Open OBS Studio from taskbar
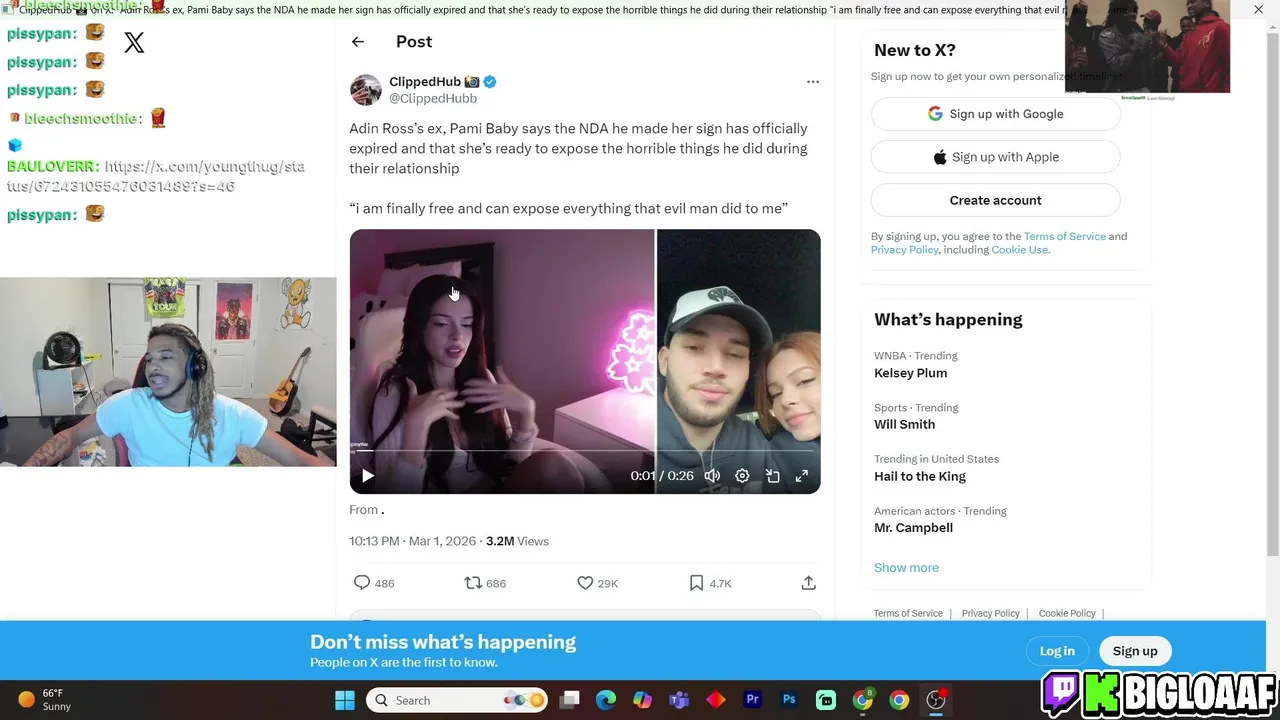Screen dimensions: 1280x720 click(936, 700)
